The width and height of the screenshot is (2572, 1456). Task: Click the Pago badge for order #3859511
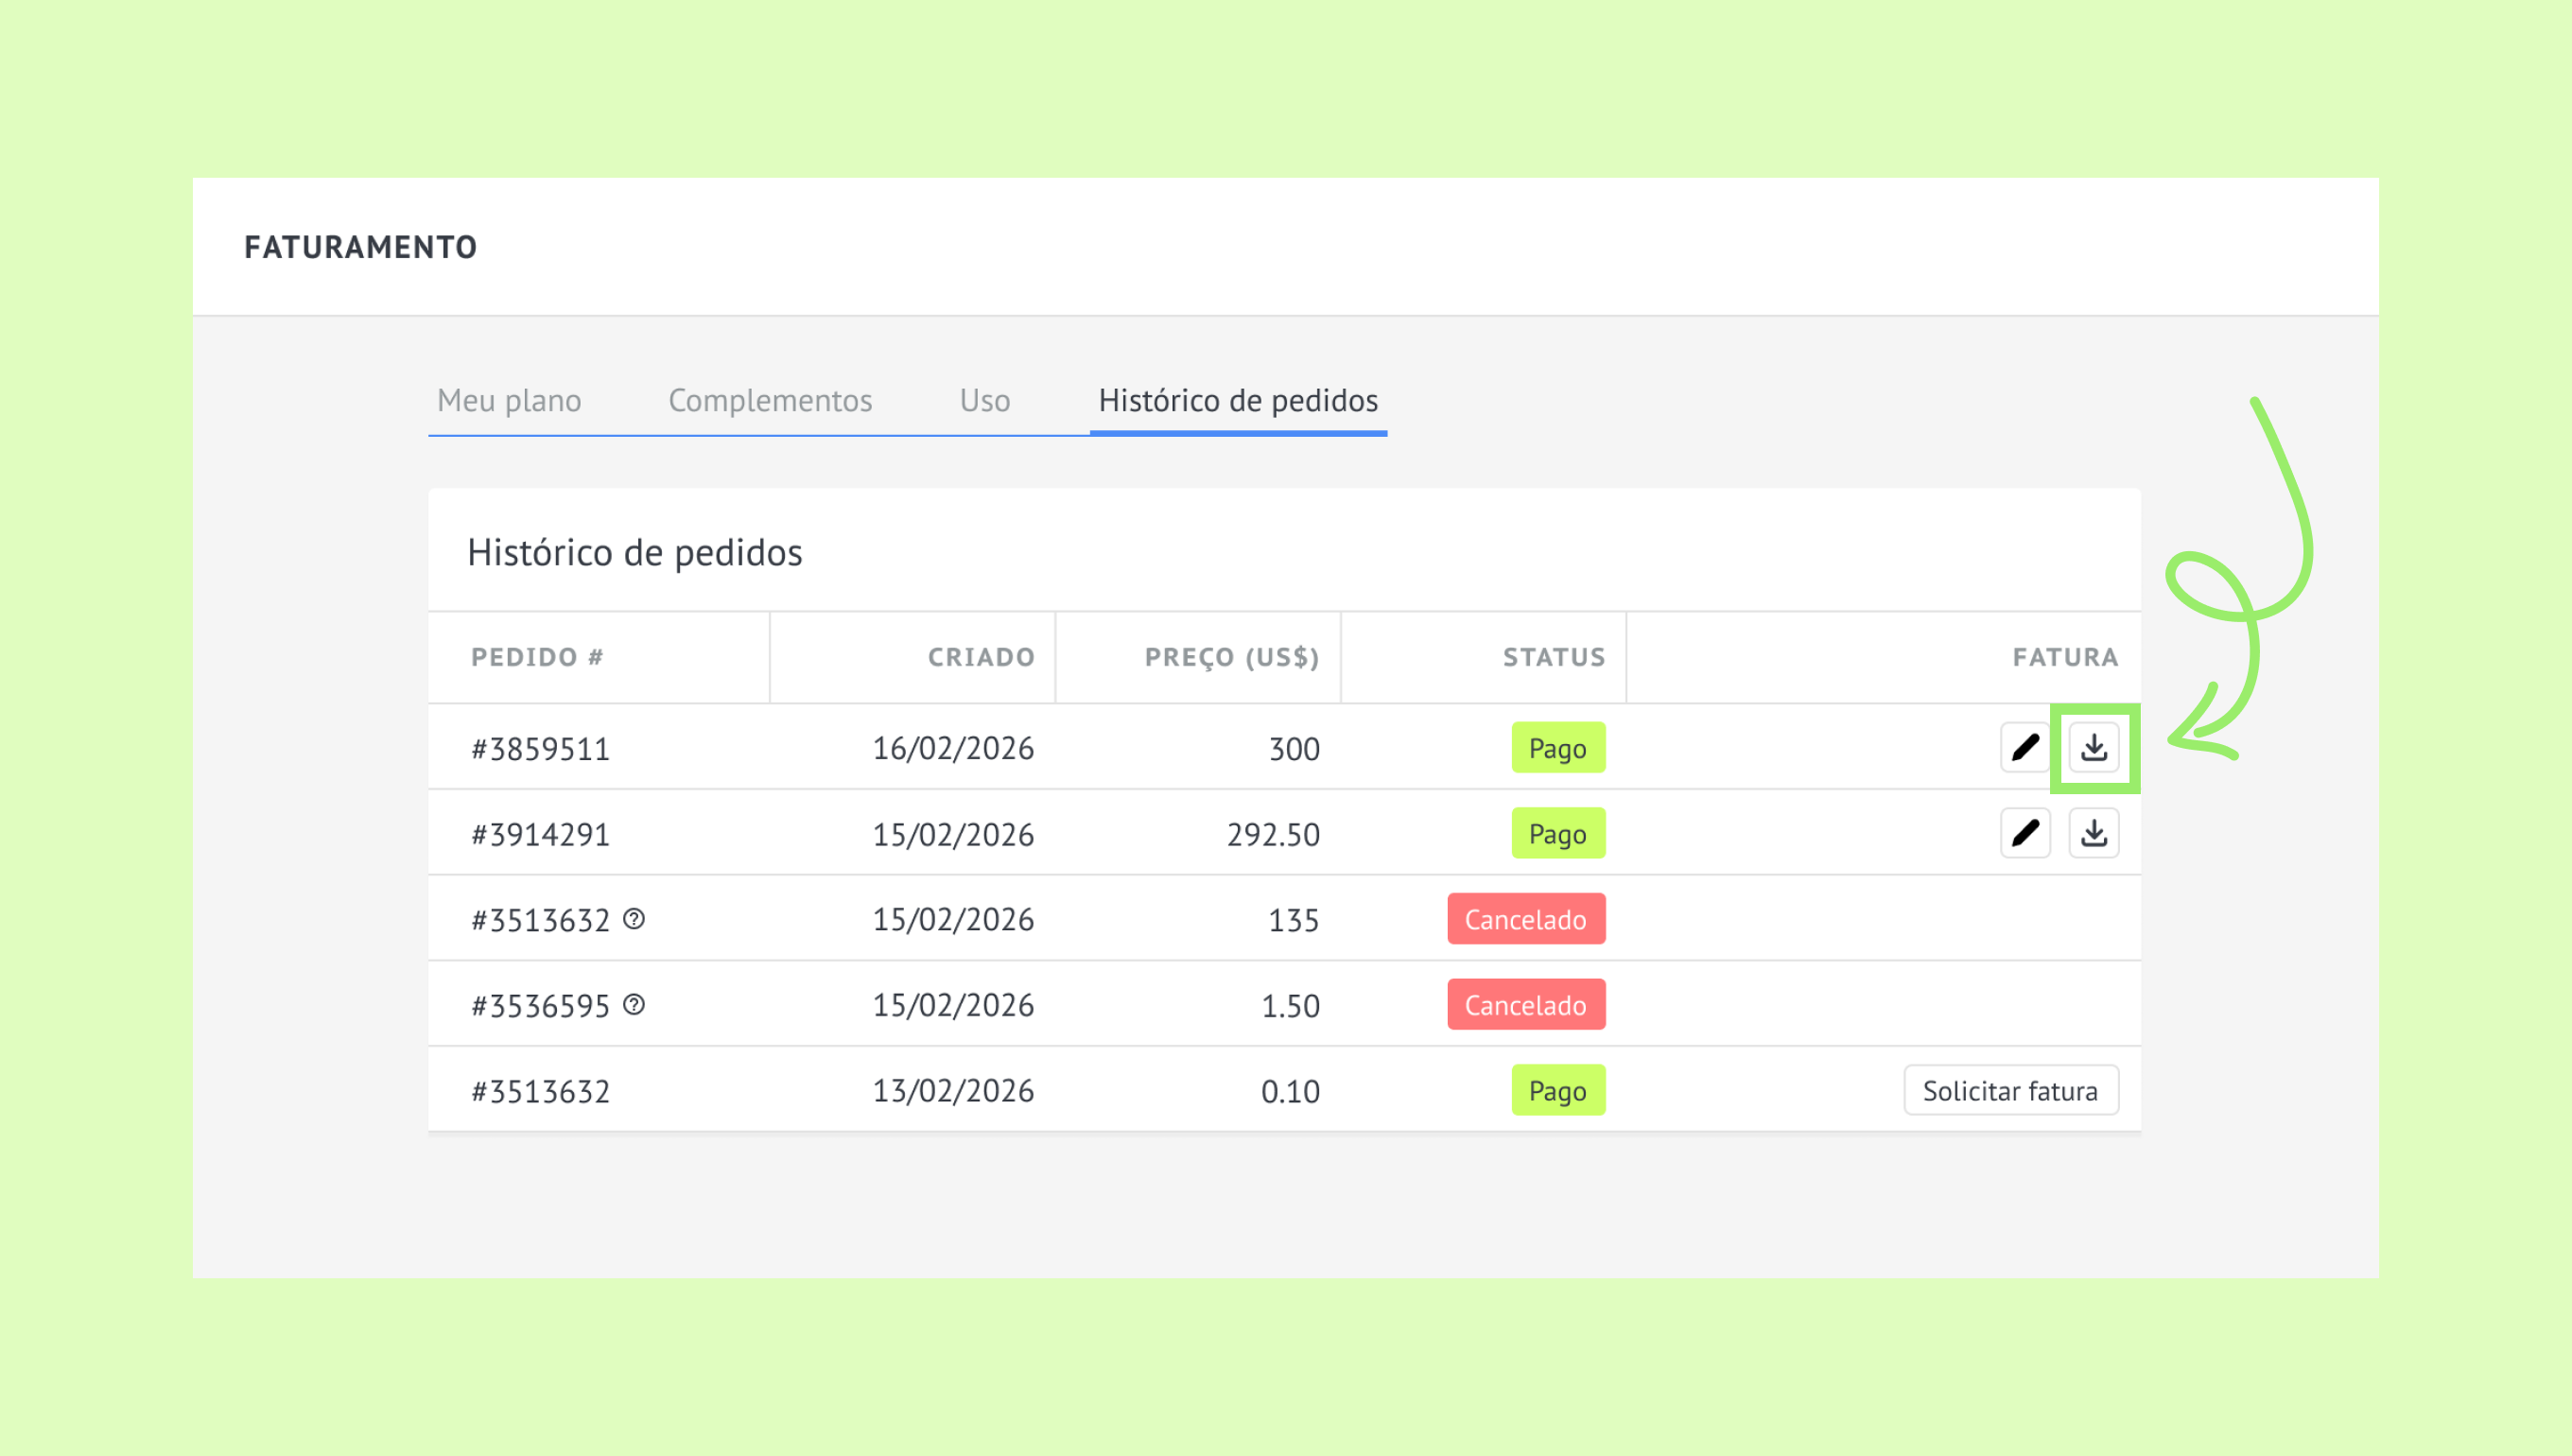[x=1558, y=748]
